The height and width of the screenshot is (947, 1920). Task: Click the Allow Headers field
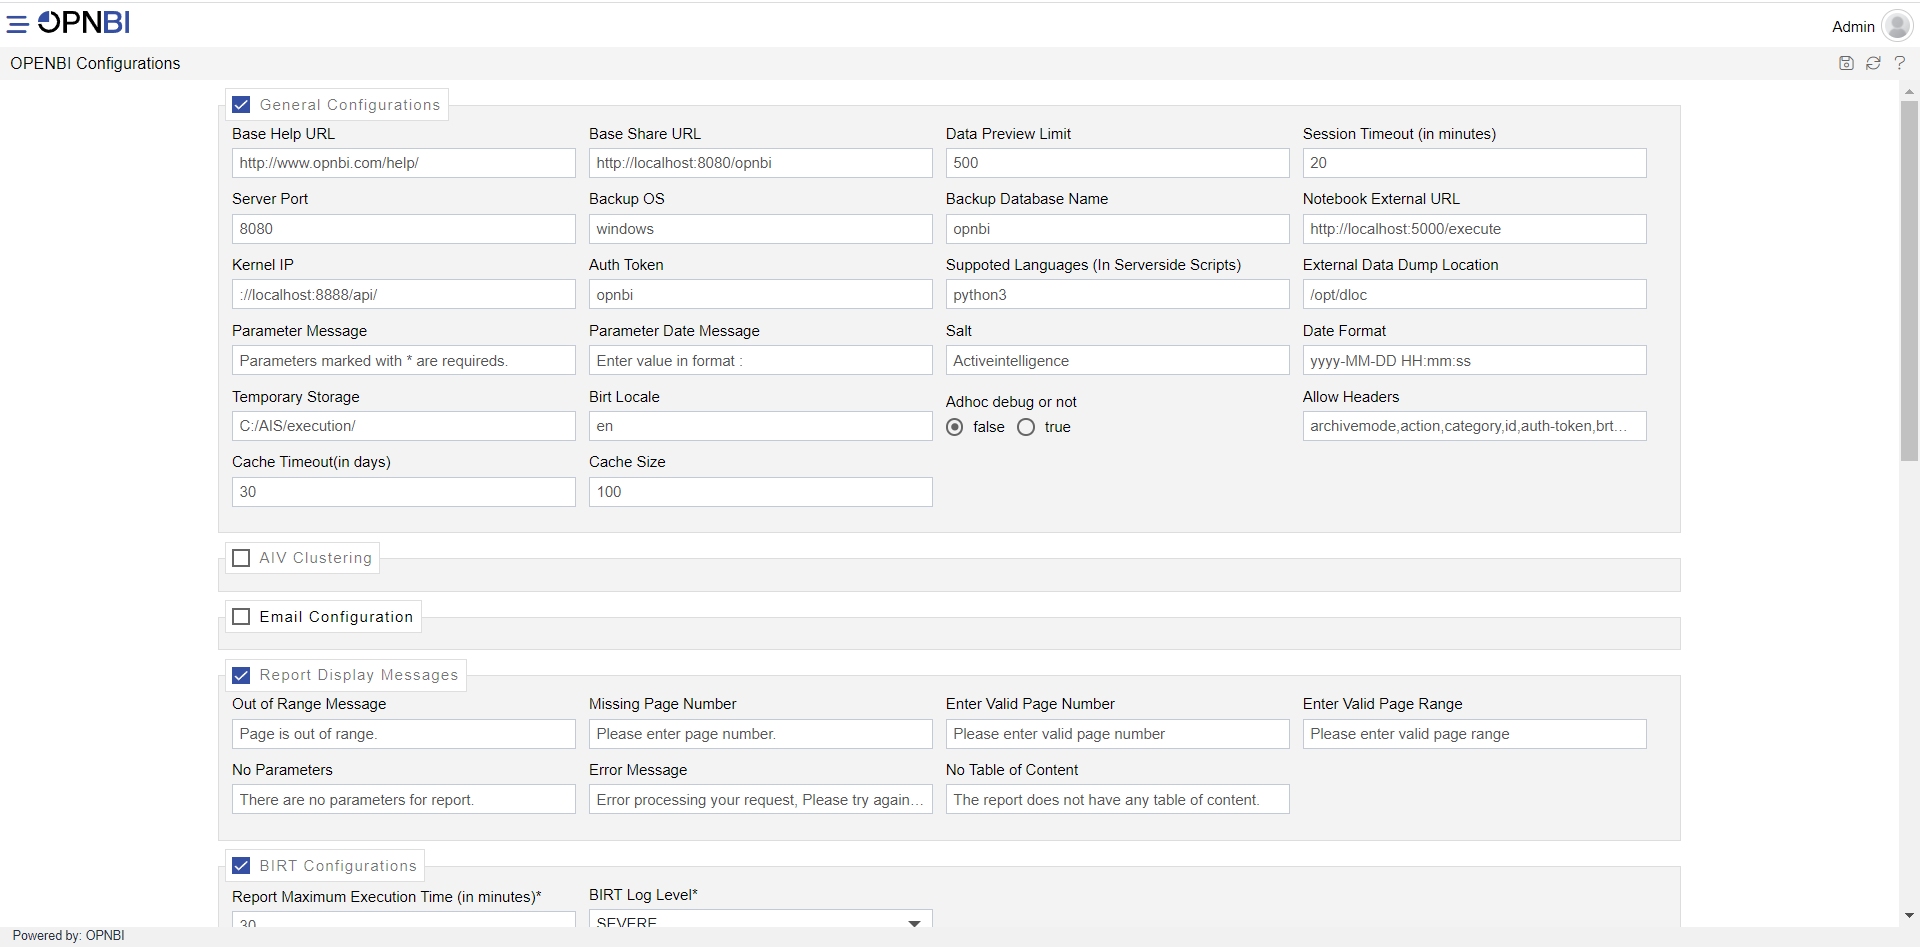pyautogui.click(x=1475, y=426)
